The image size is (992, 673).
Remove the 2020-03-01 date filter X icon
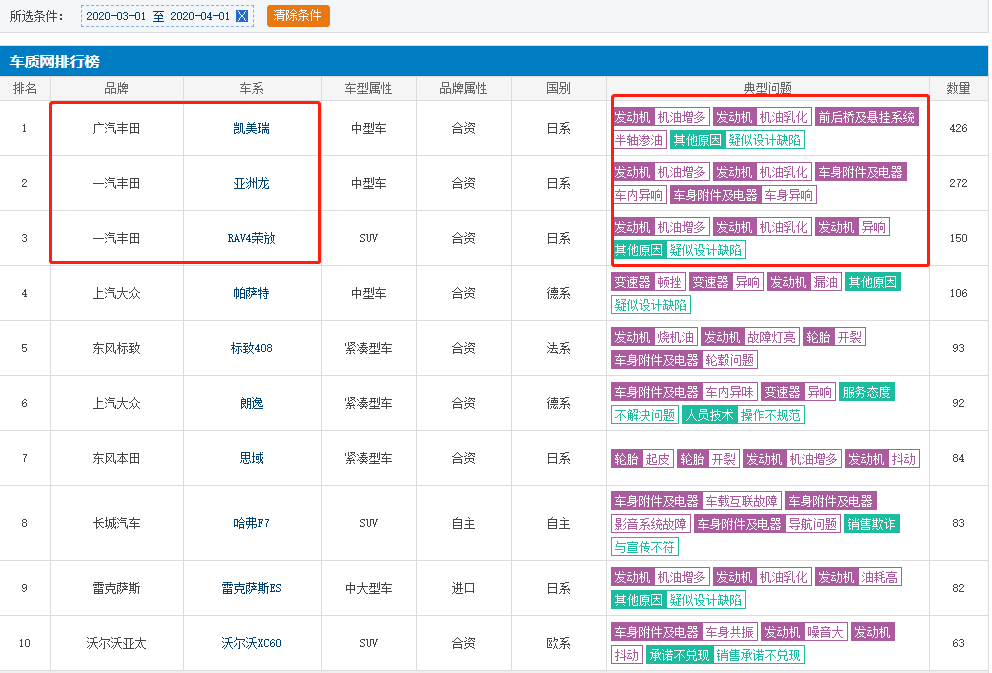pos(242,16)
